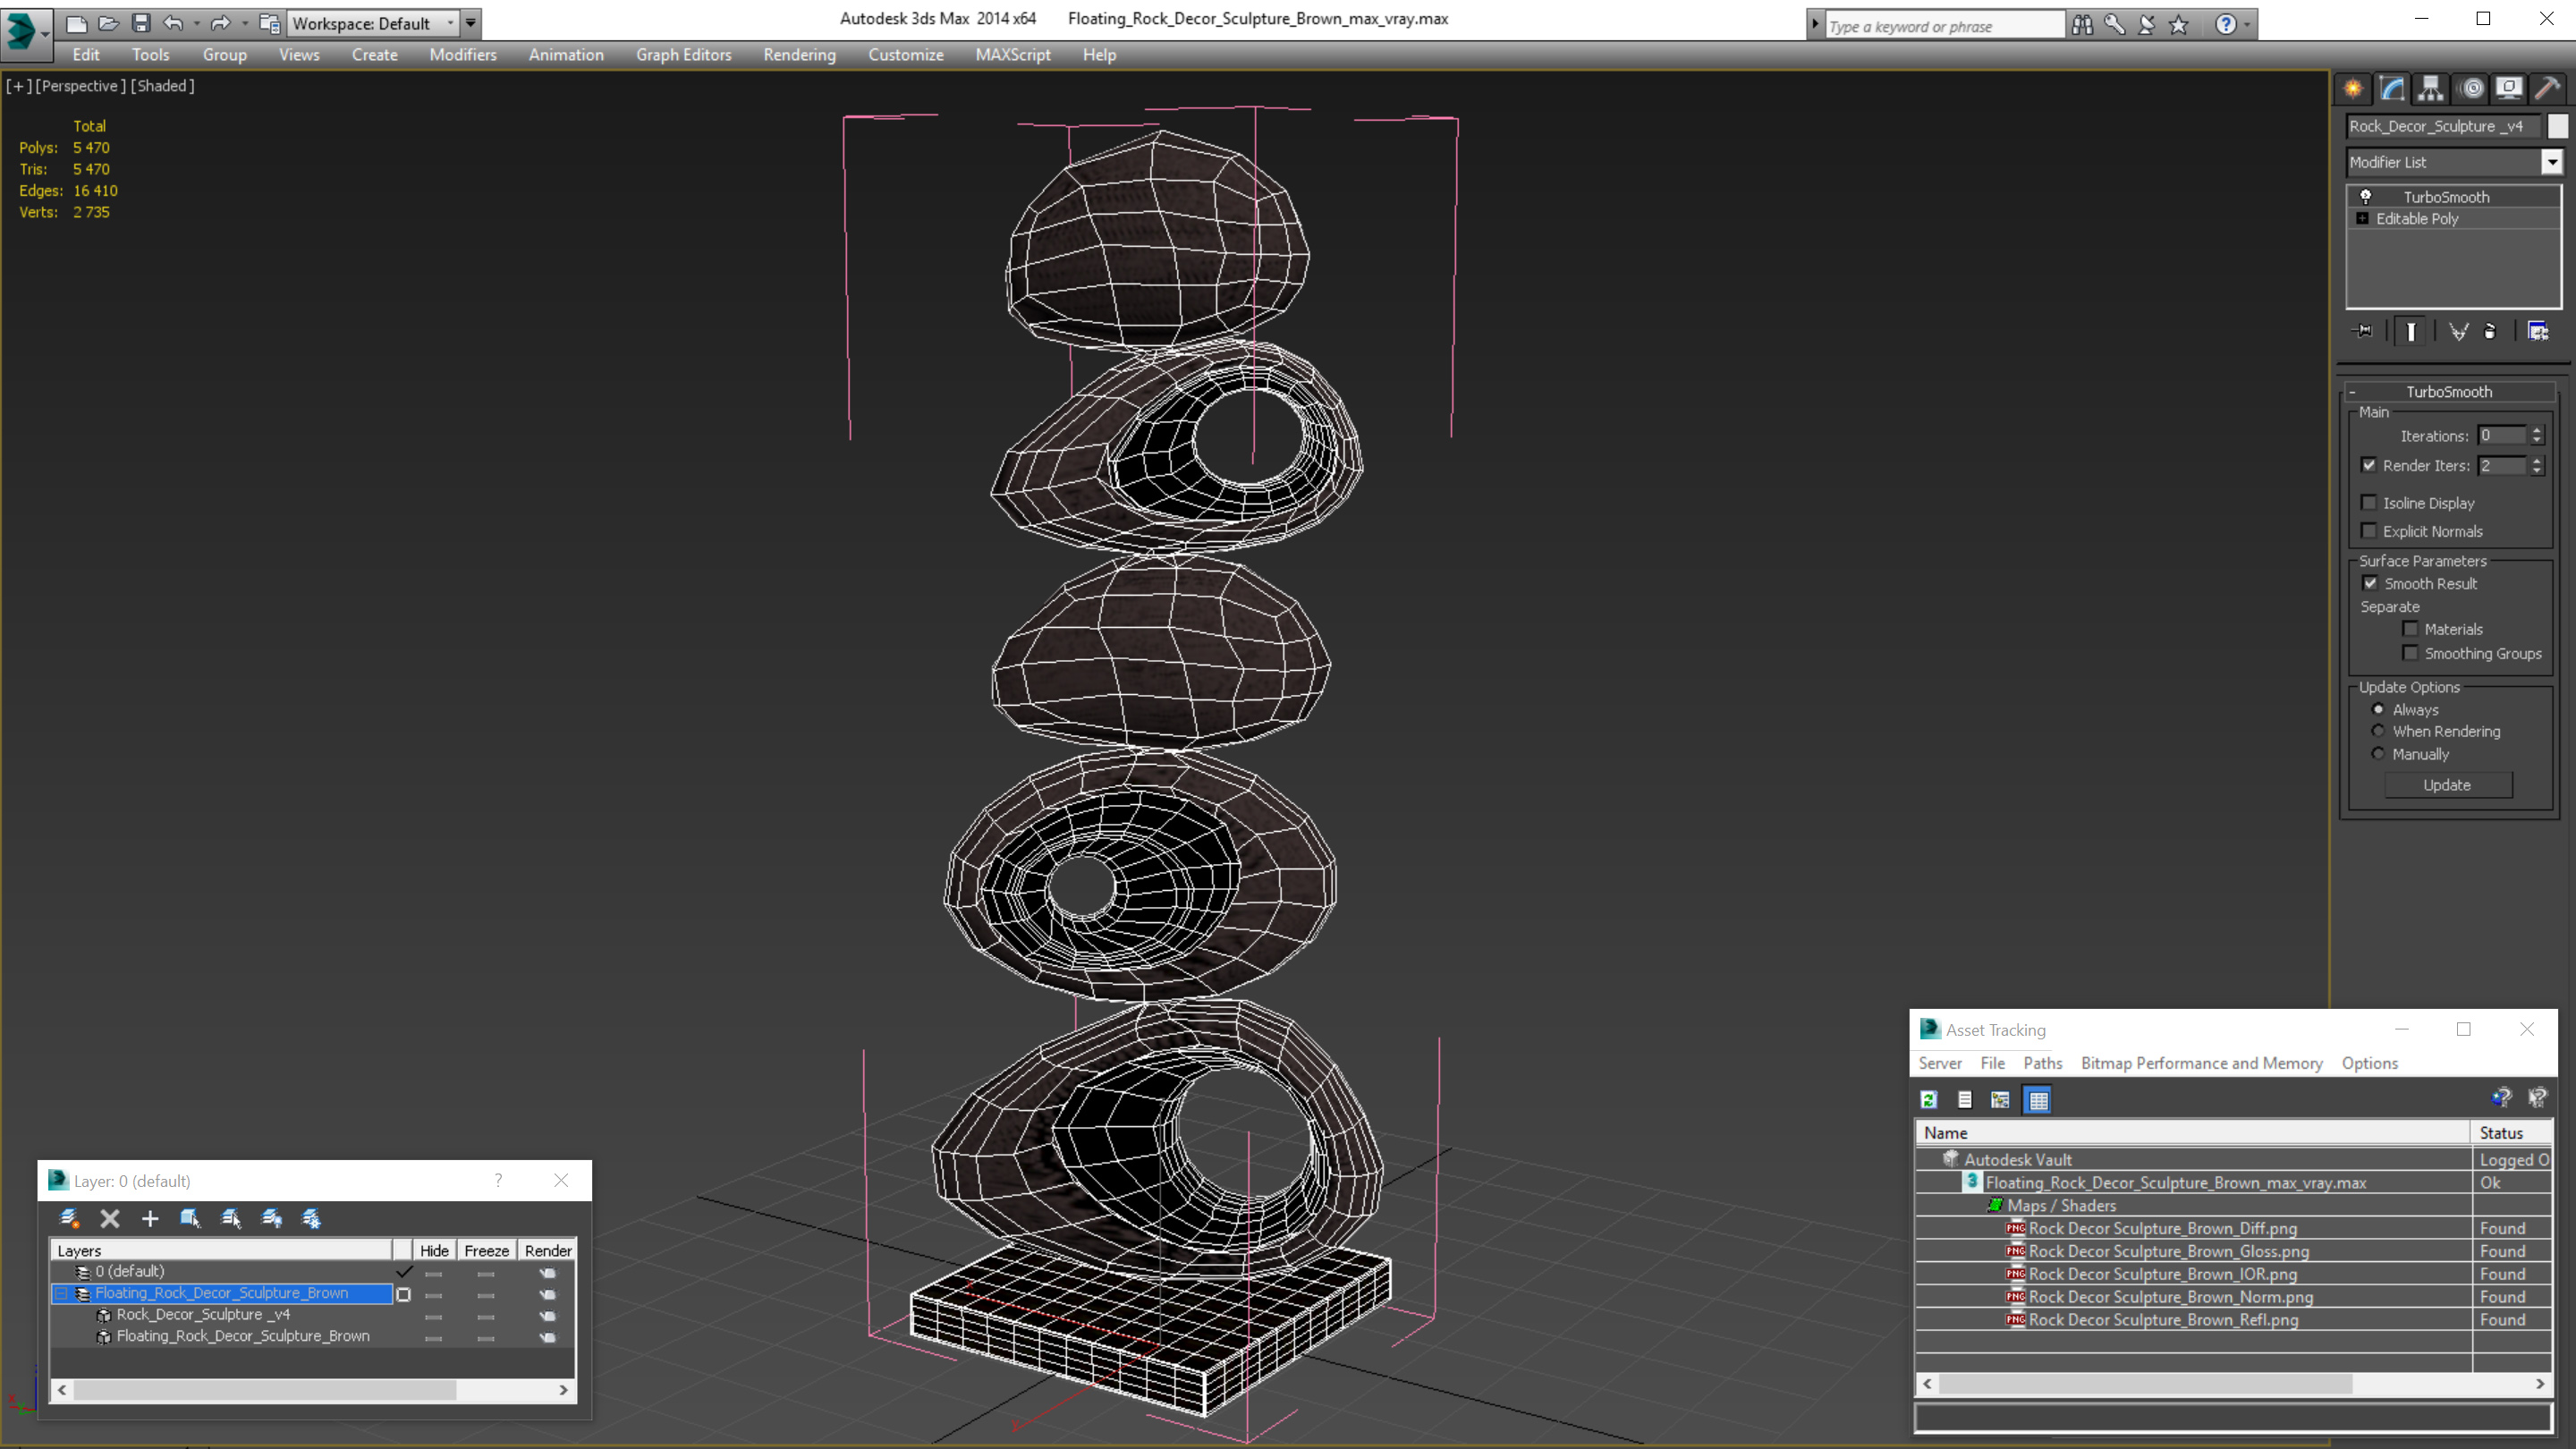Toggle the Render Iters checkbox
Screen dimensions: 2576x1449
pos(2368,465)
